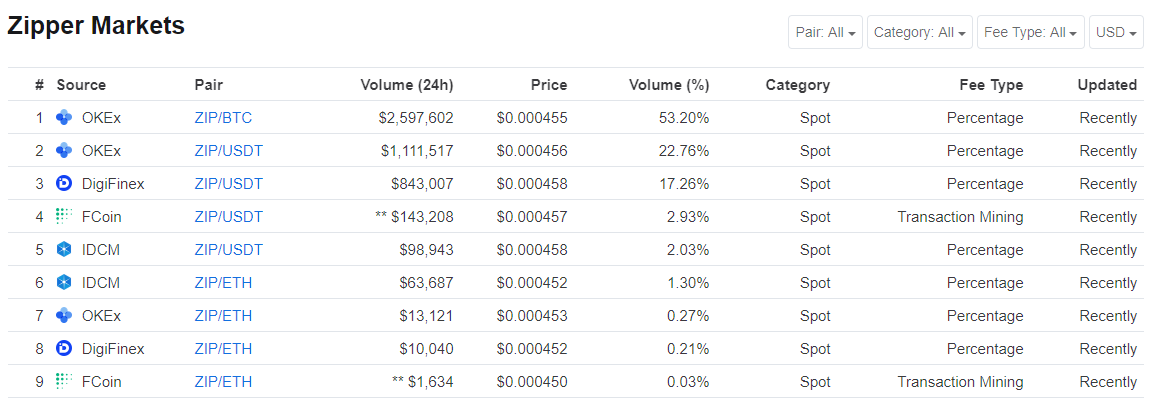Sort by the Pair column header
The width and height of the screenshot is (1166, 406).
[208, 85]
